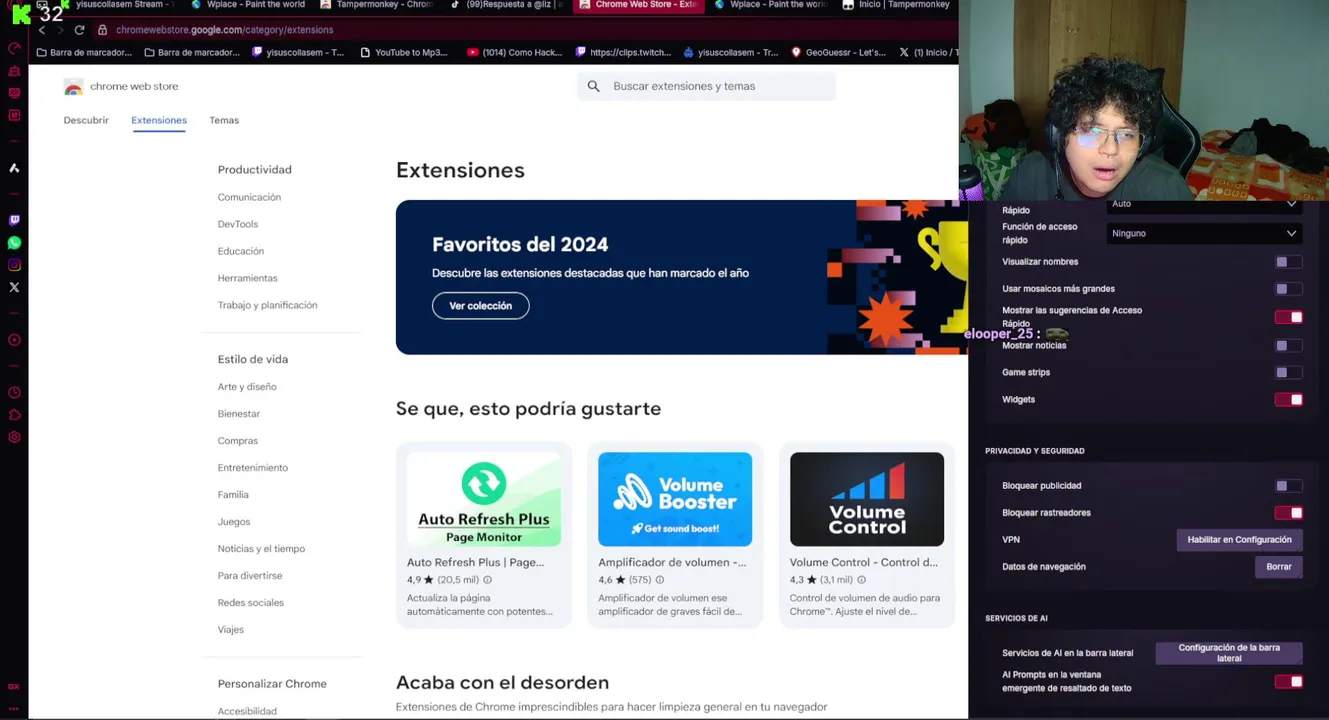Click info icon beside Amplificador de volumen rating
This screenshot has height=720, width=1329.
point(659,580)
